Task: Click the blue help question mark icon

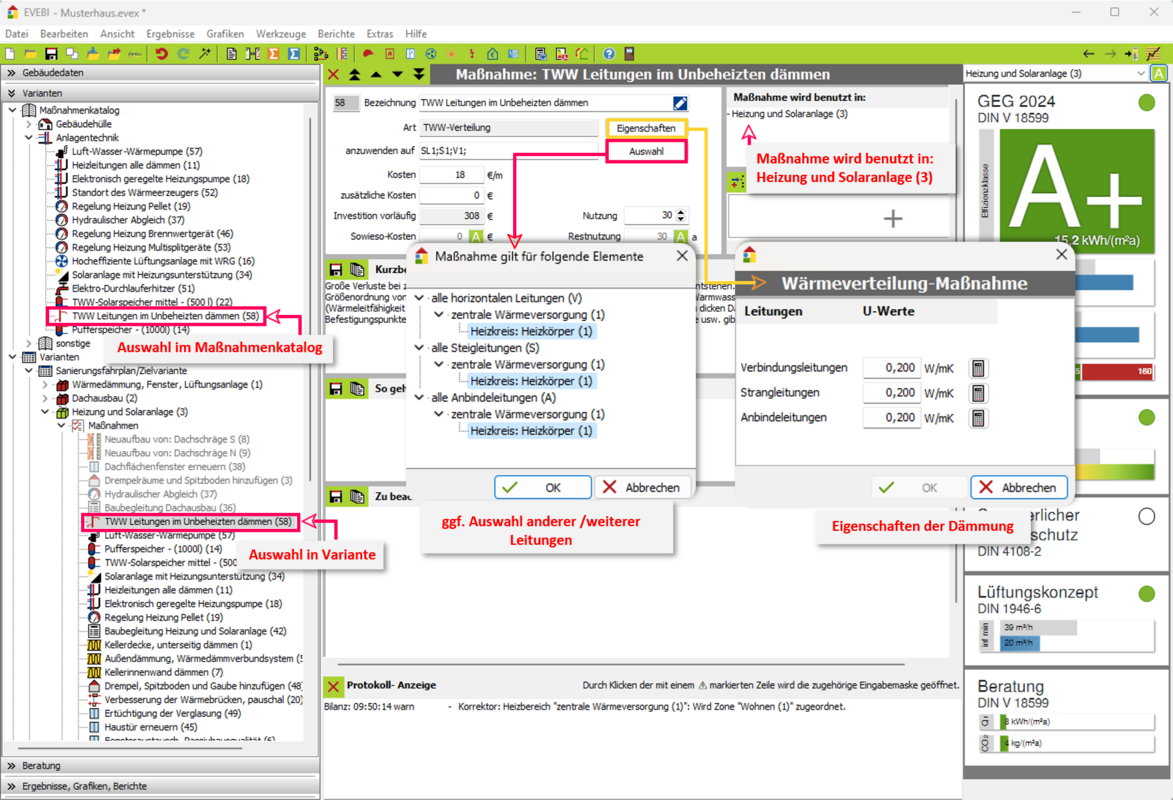Action: (x=609, y=54)
